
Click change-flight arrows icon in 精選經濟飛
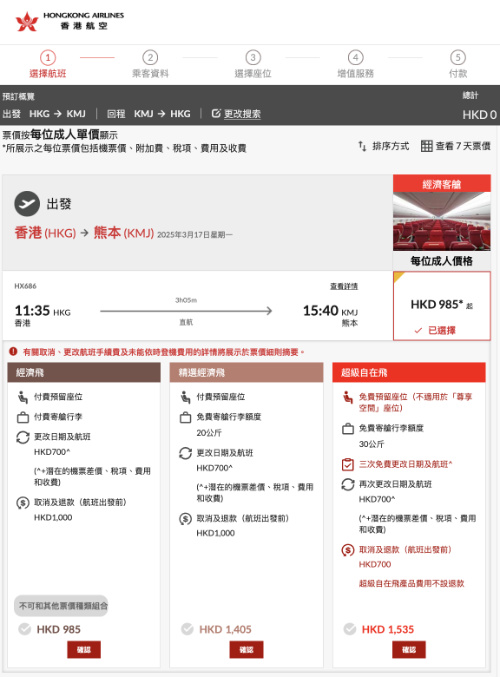pos(185,453)
